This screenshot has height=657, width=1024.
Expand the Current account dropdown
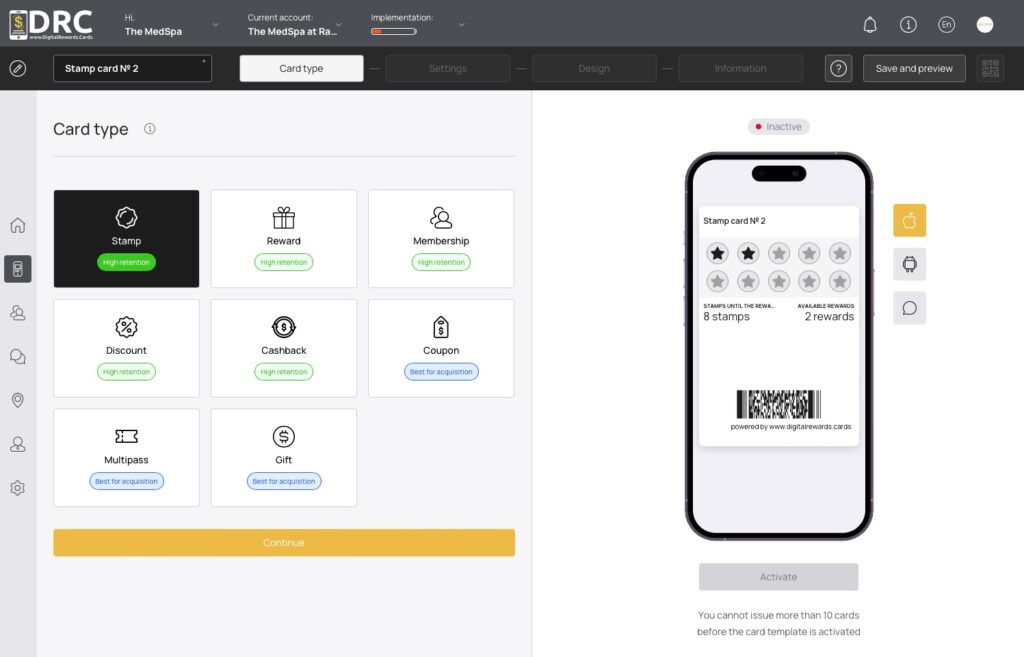338,25
